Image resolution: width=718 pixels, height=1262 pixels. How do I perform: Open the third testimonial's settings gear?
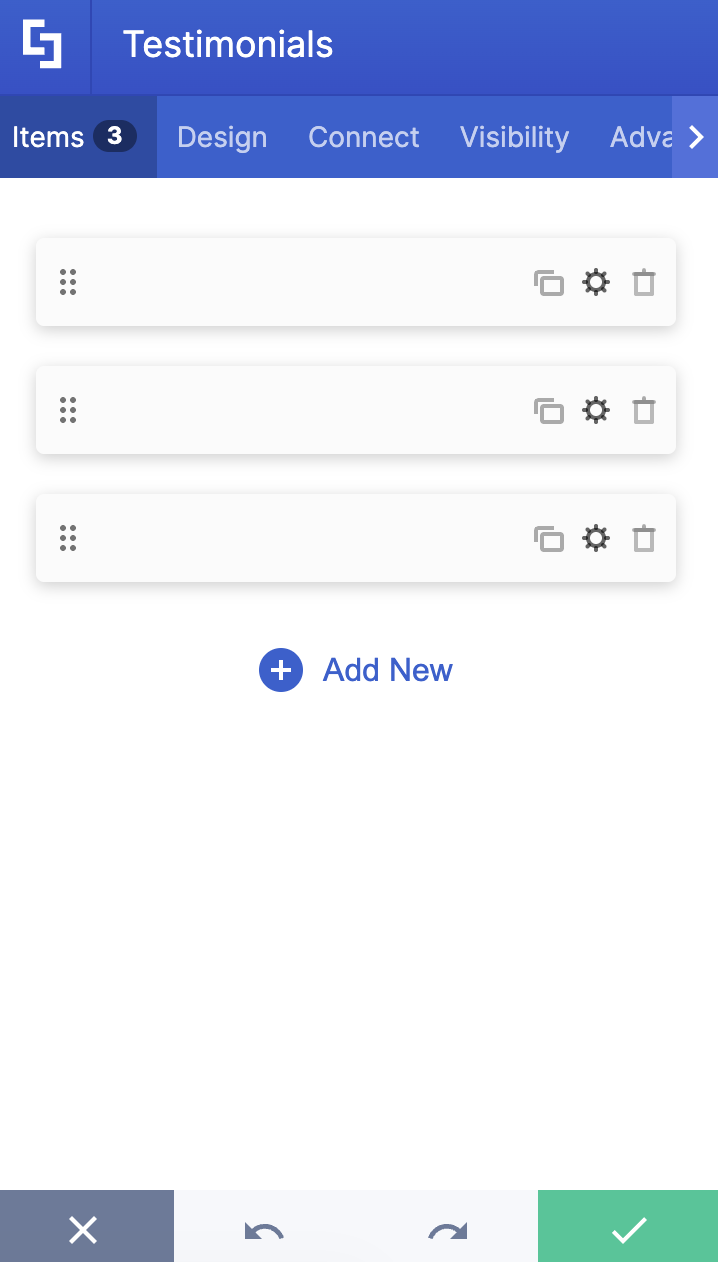pyautogui.click(x=596, y=538)
